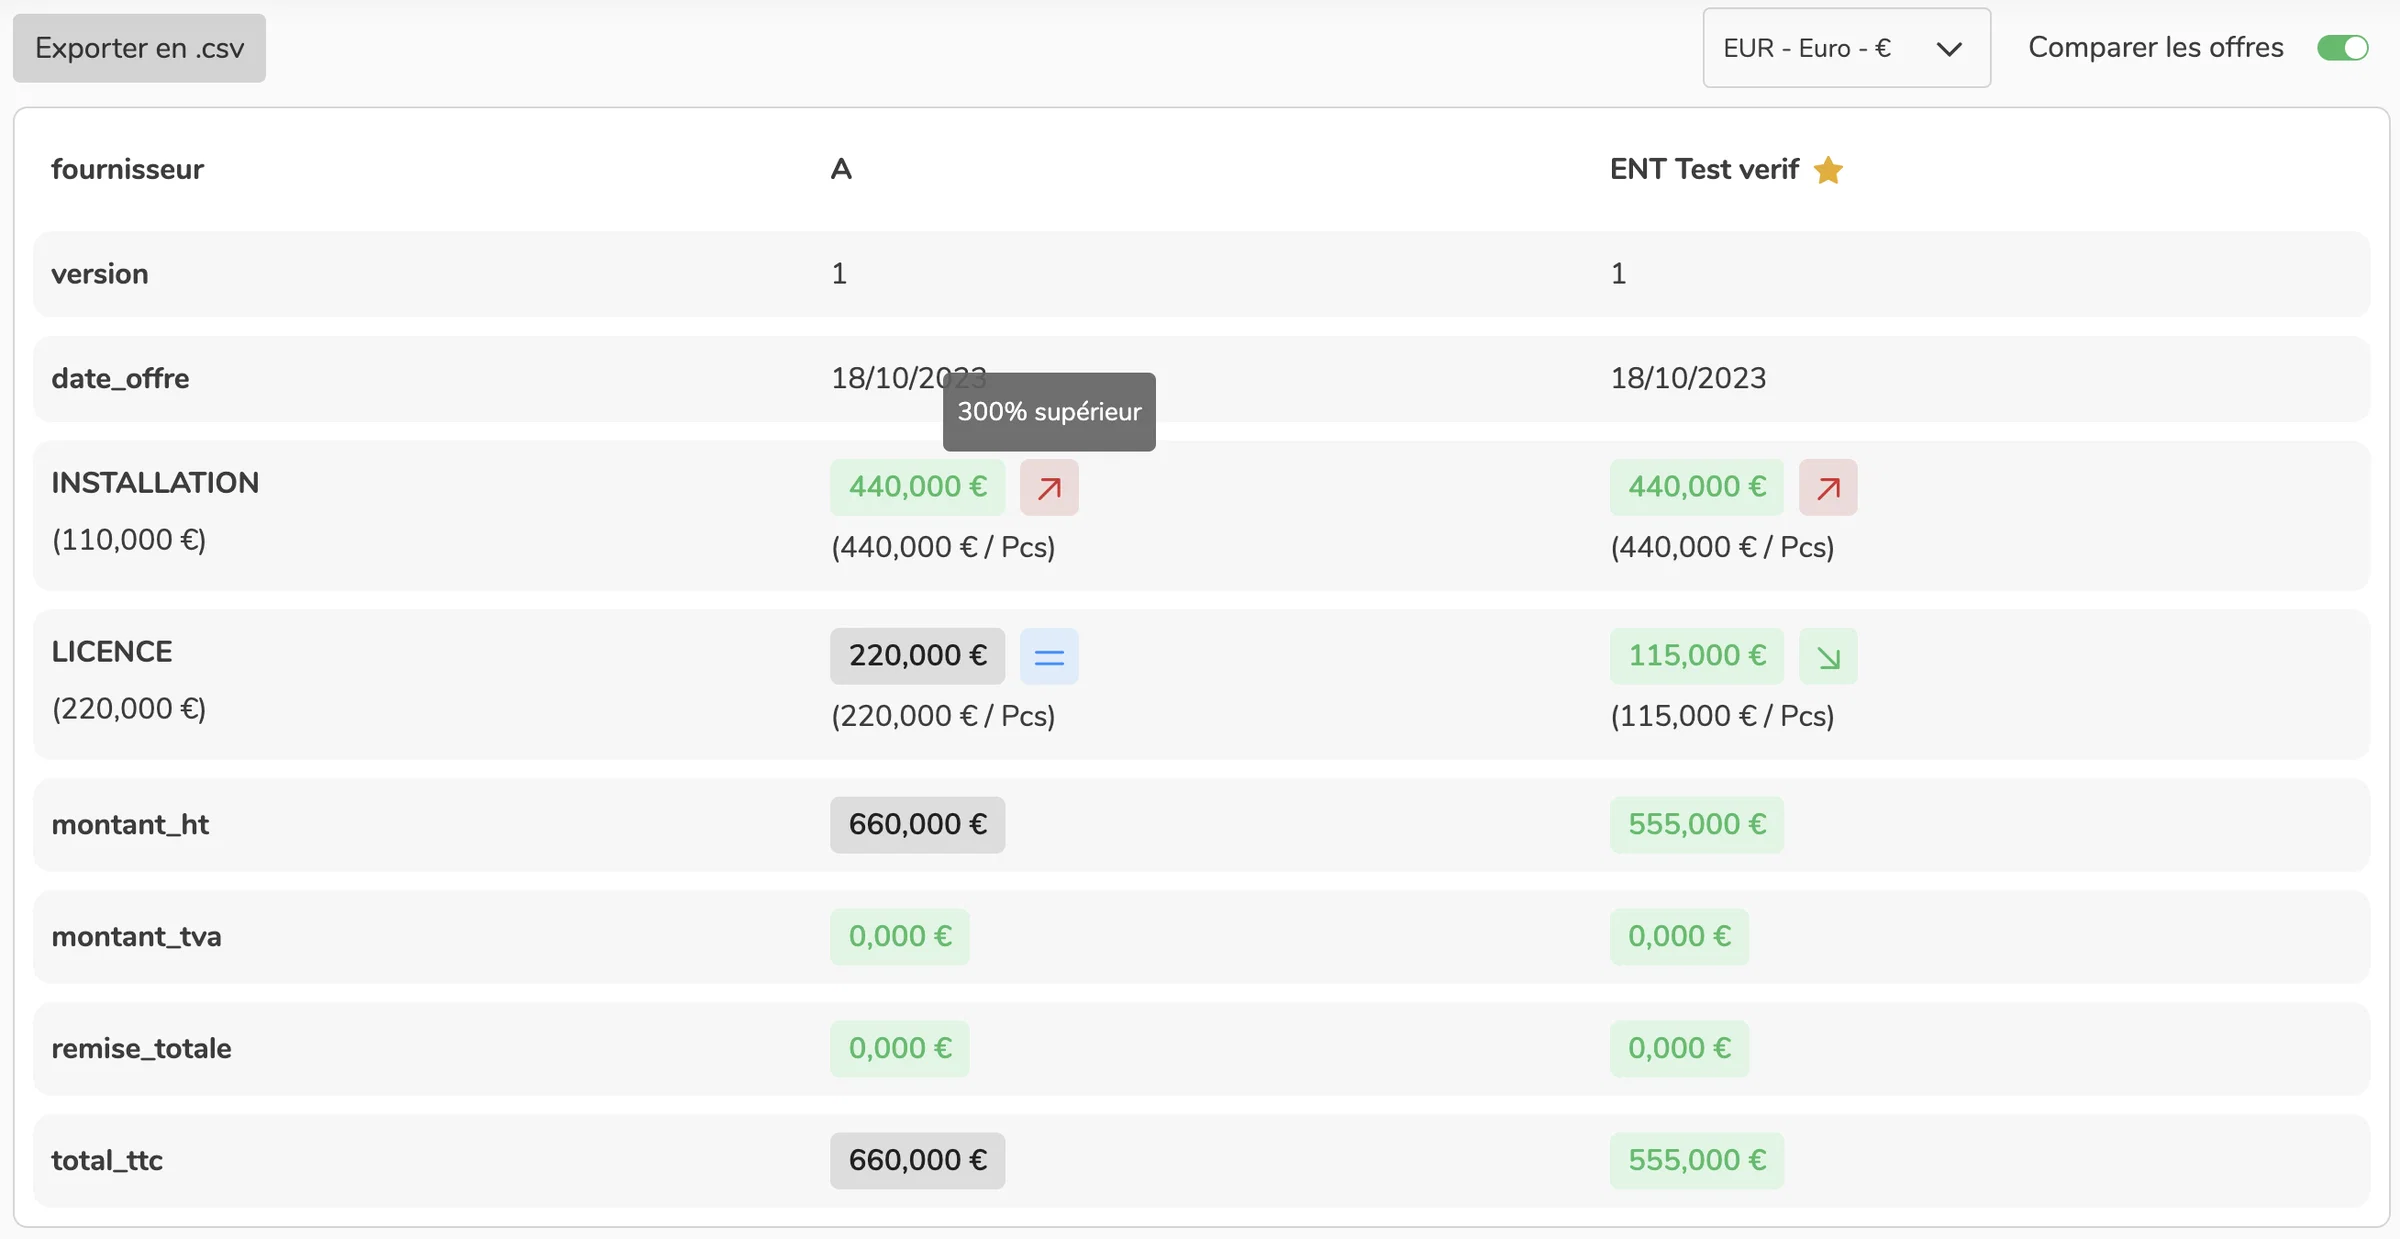
Task: Click the green down-arrow icon for LICENCE
Action: [x=1828, y=656]
